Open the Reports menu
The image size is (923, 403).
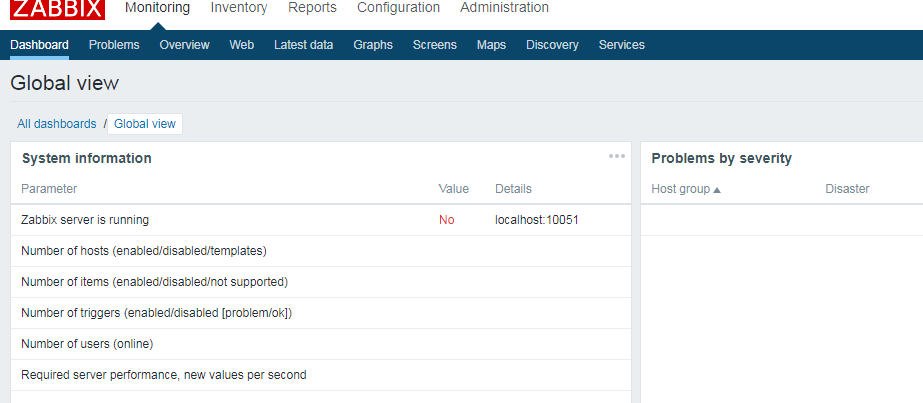pos(313,8)
